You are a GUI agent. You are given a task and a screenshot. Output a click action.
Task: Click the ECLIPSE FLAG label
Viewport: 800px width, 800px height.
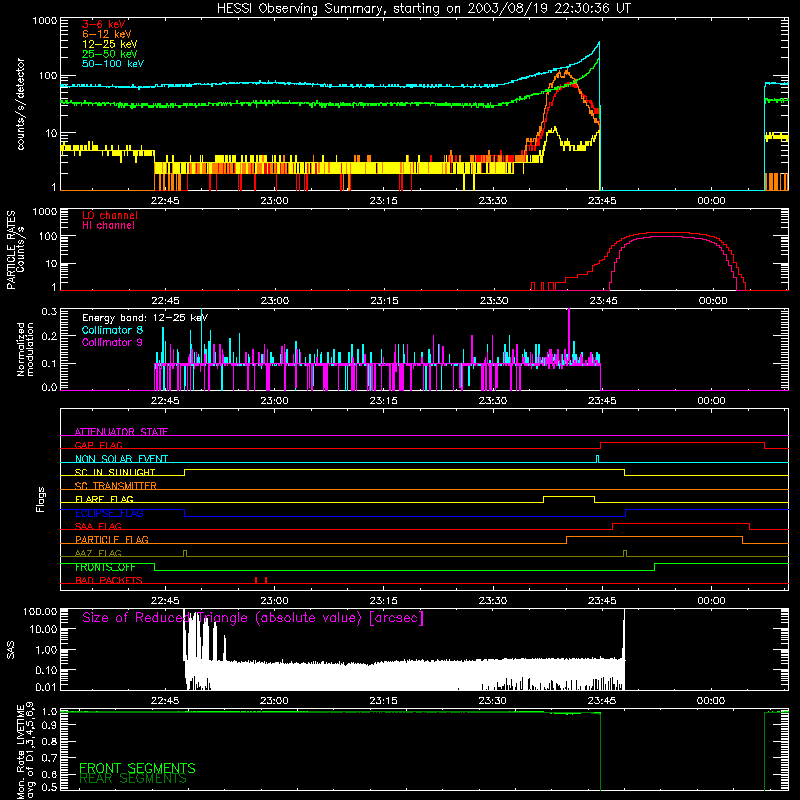coord(109,513)
